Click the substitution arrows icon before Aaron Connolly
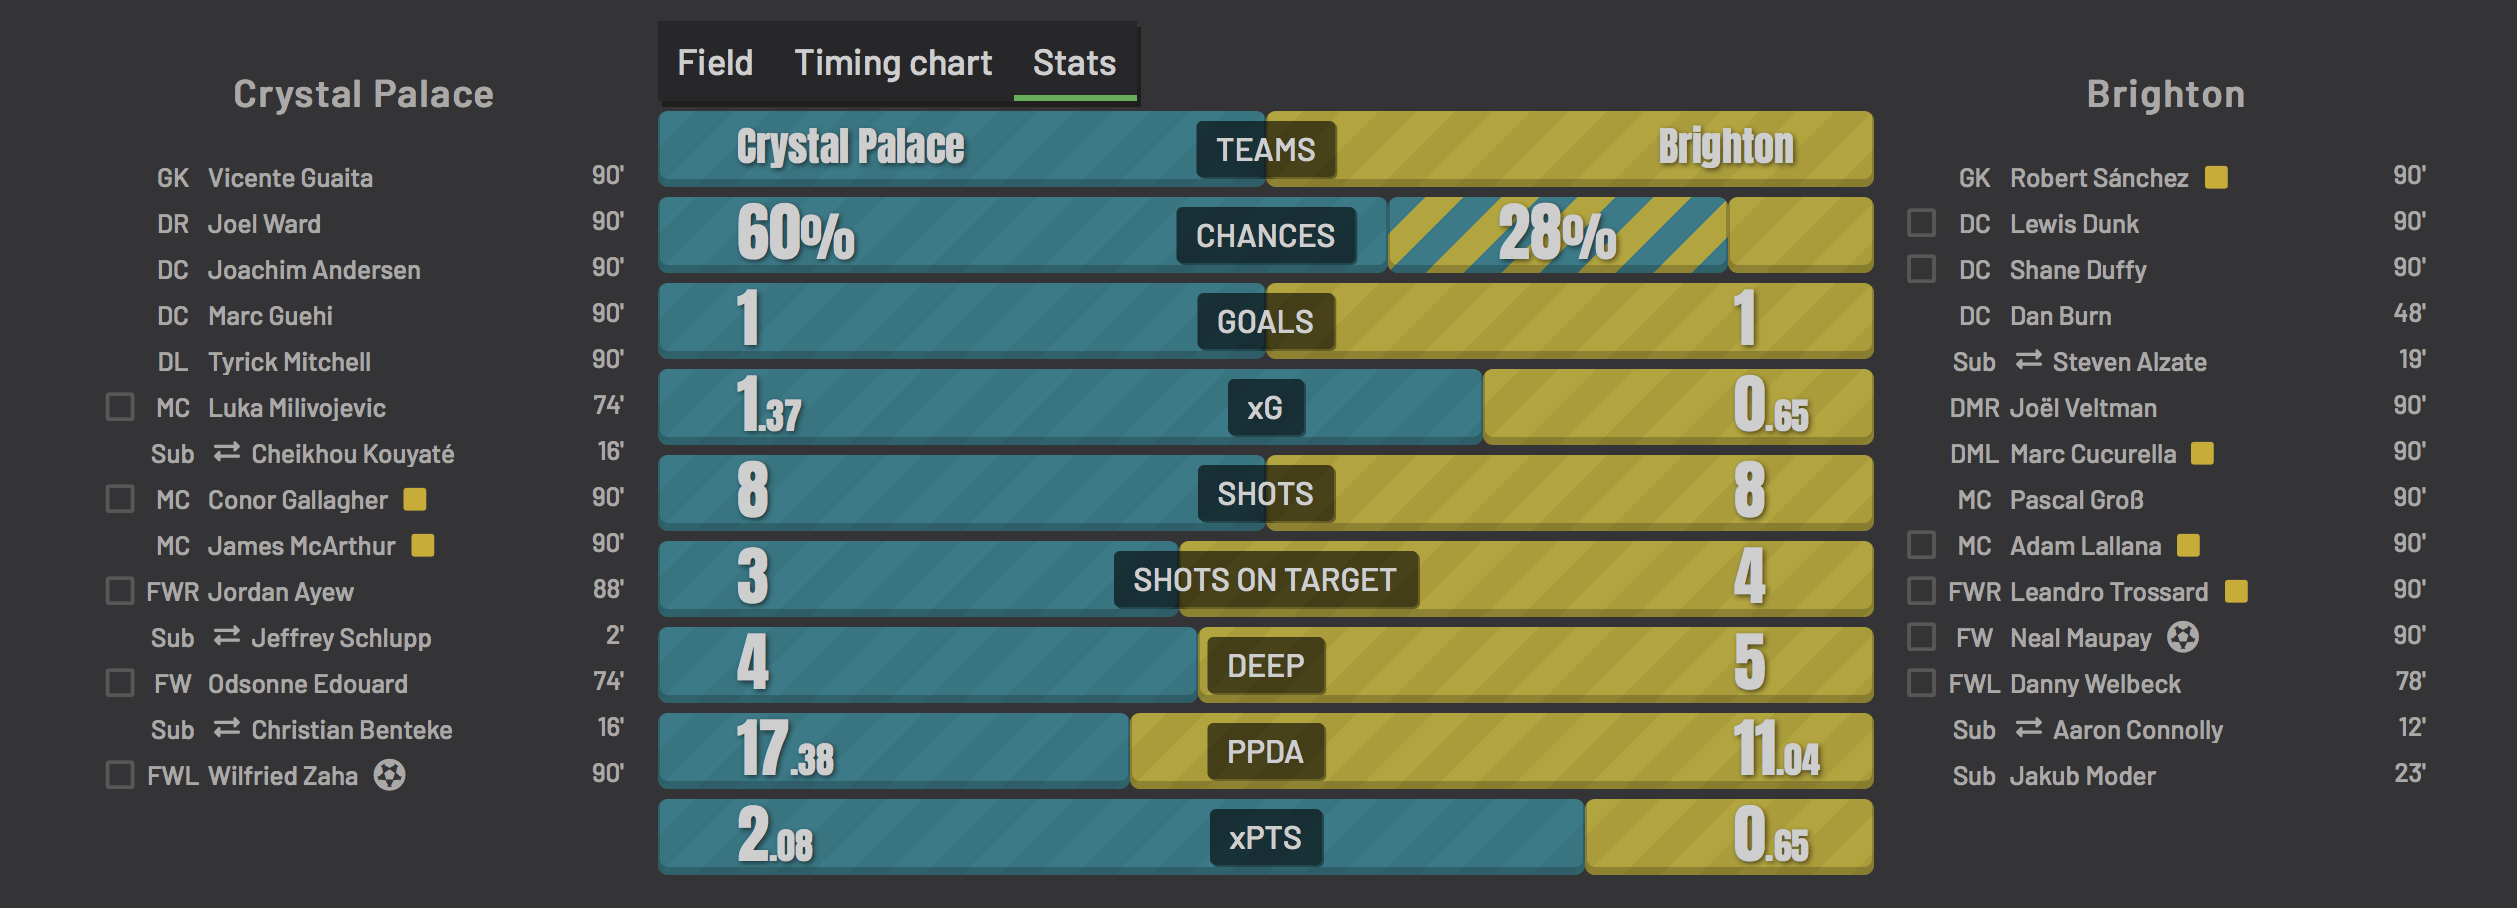 pyautogui.click(x=2029, y=729)
